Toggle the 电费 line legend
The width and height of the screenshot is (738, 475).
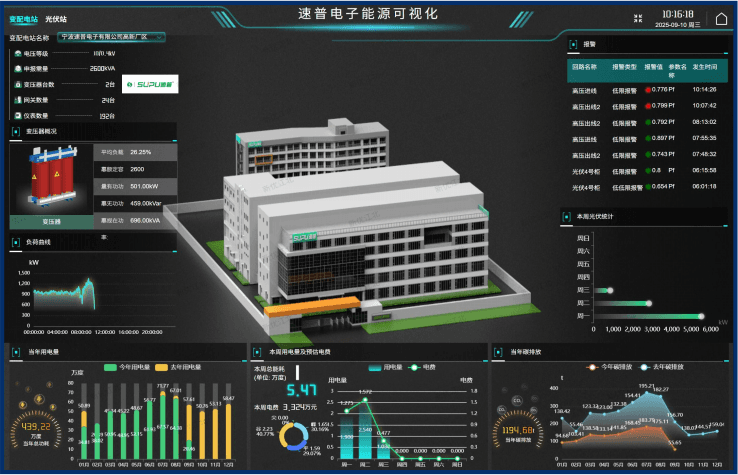tap(420, 367)
